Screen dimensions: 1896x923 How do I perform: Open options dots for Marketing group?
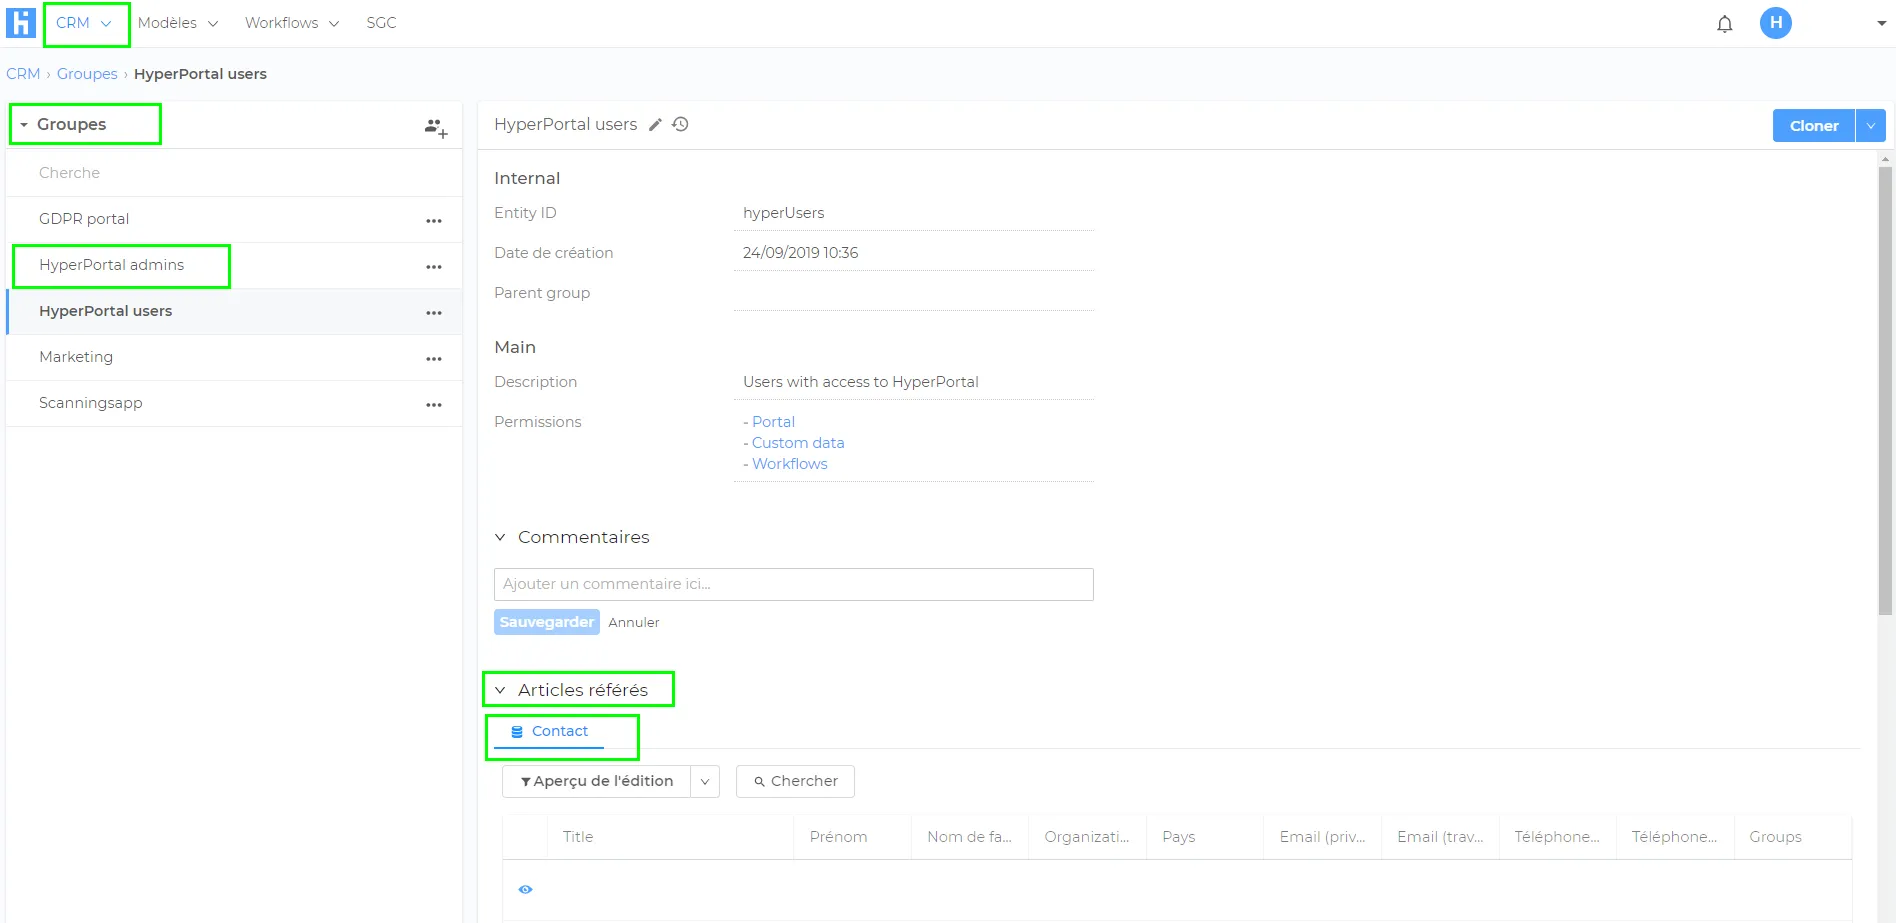[434, 359]
